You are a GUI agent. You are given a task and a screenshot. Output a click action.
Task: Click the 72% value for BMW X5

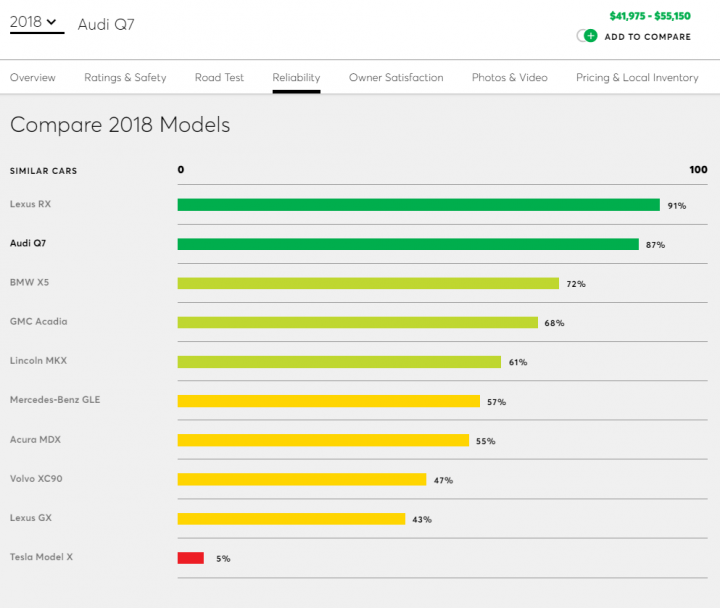(x=576, y=284)
